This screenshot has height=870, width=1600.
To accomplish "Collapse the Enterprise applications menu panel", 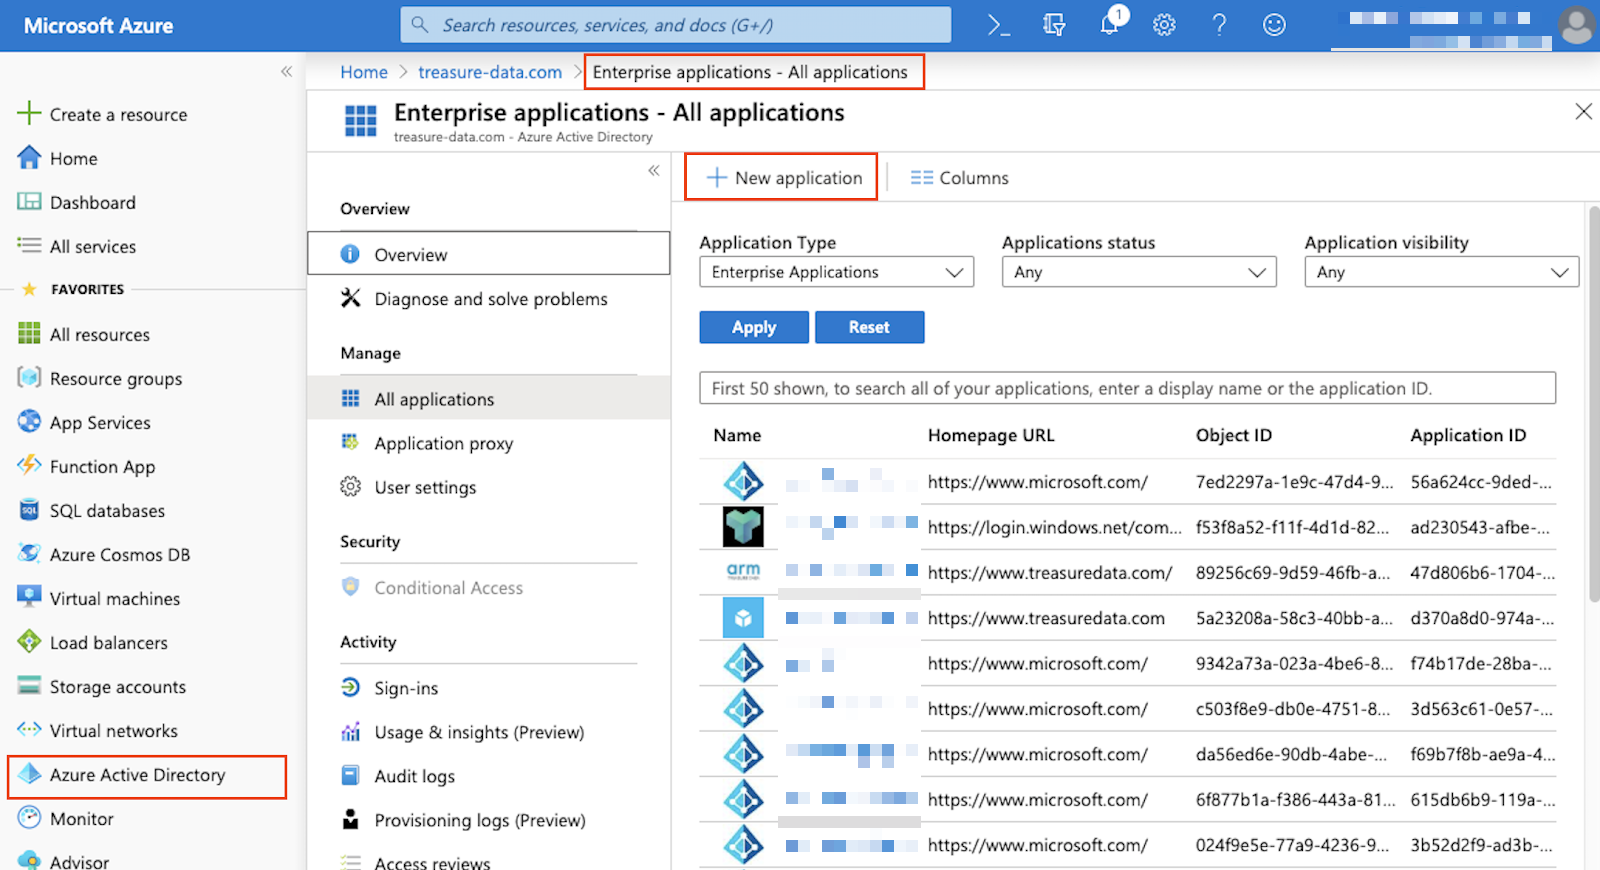I will tap(653, 171).
